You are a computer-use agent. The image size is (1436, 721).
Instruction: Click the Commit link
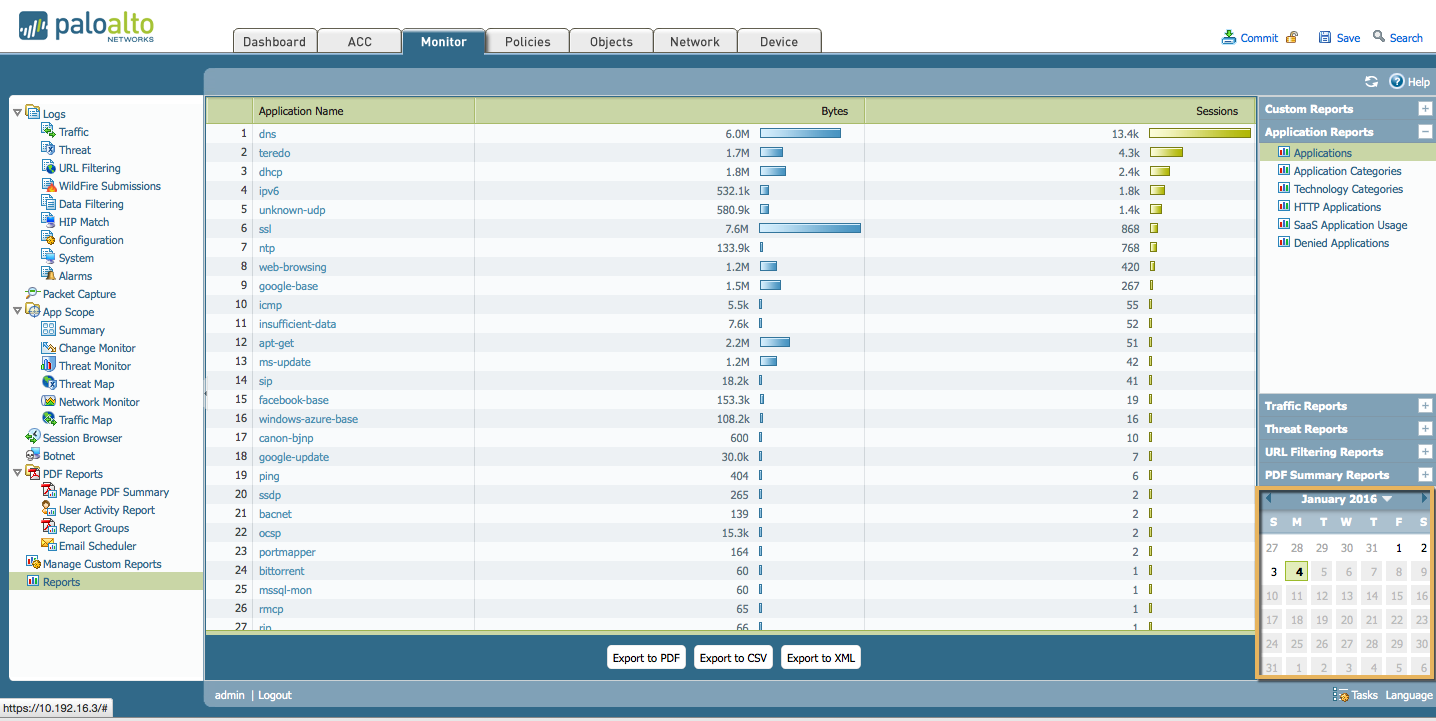pyautogui.click(x=1259, y=37)
